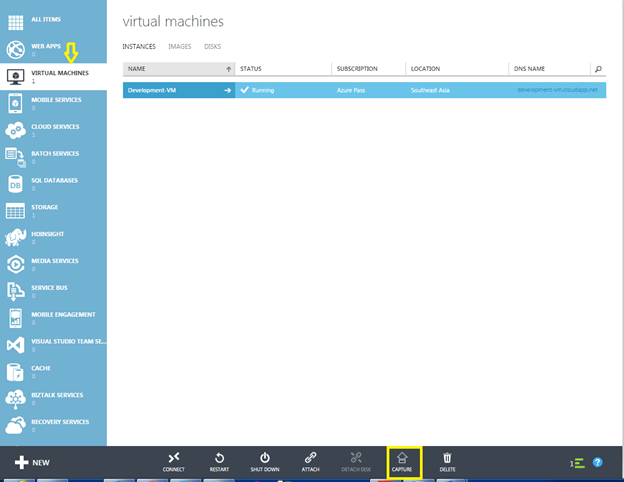Open the Cloud Services sidebar label
This screenshot has height=482, width=624.
pyautogui.click(x=55, y=127)
